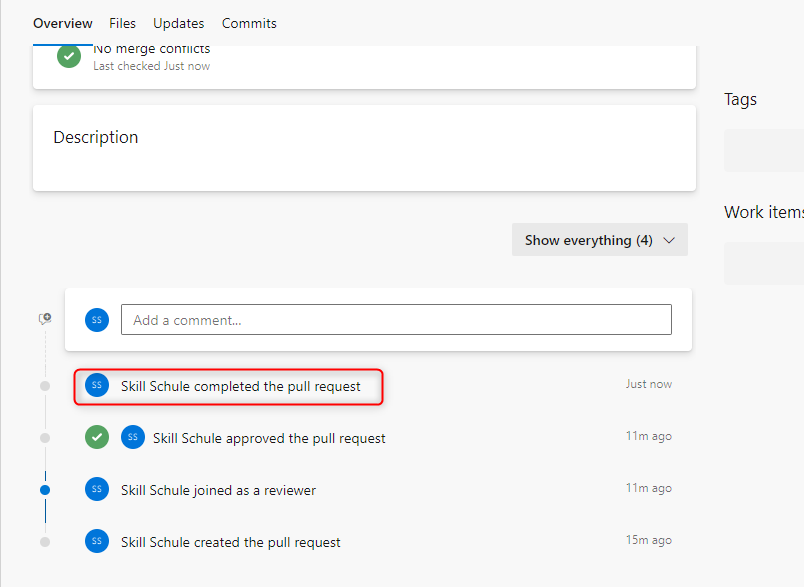Screen dimensions: 804x587
Task: Select the Overview tab
Action: pyautogui.click(x=62, y=23)
